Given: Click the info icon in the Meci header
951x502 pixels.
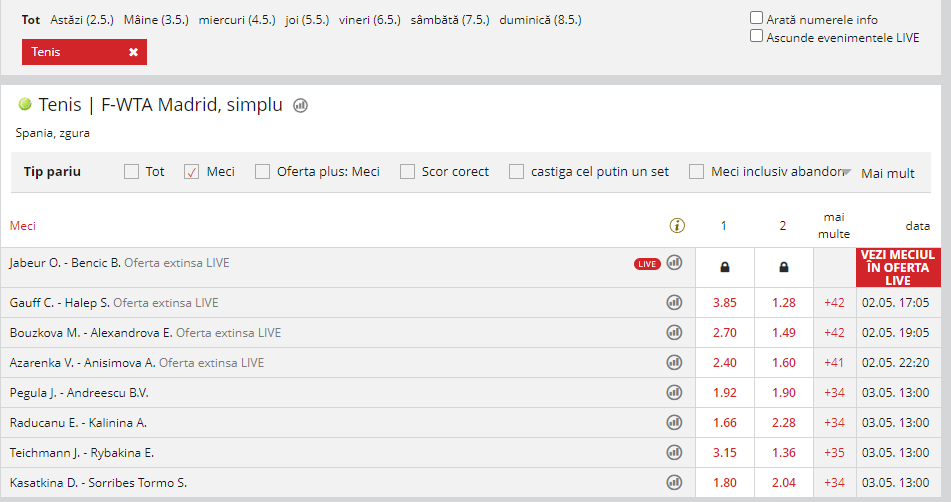Looking at the screenshot, I should [677, 226].
